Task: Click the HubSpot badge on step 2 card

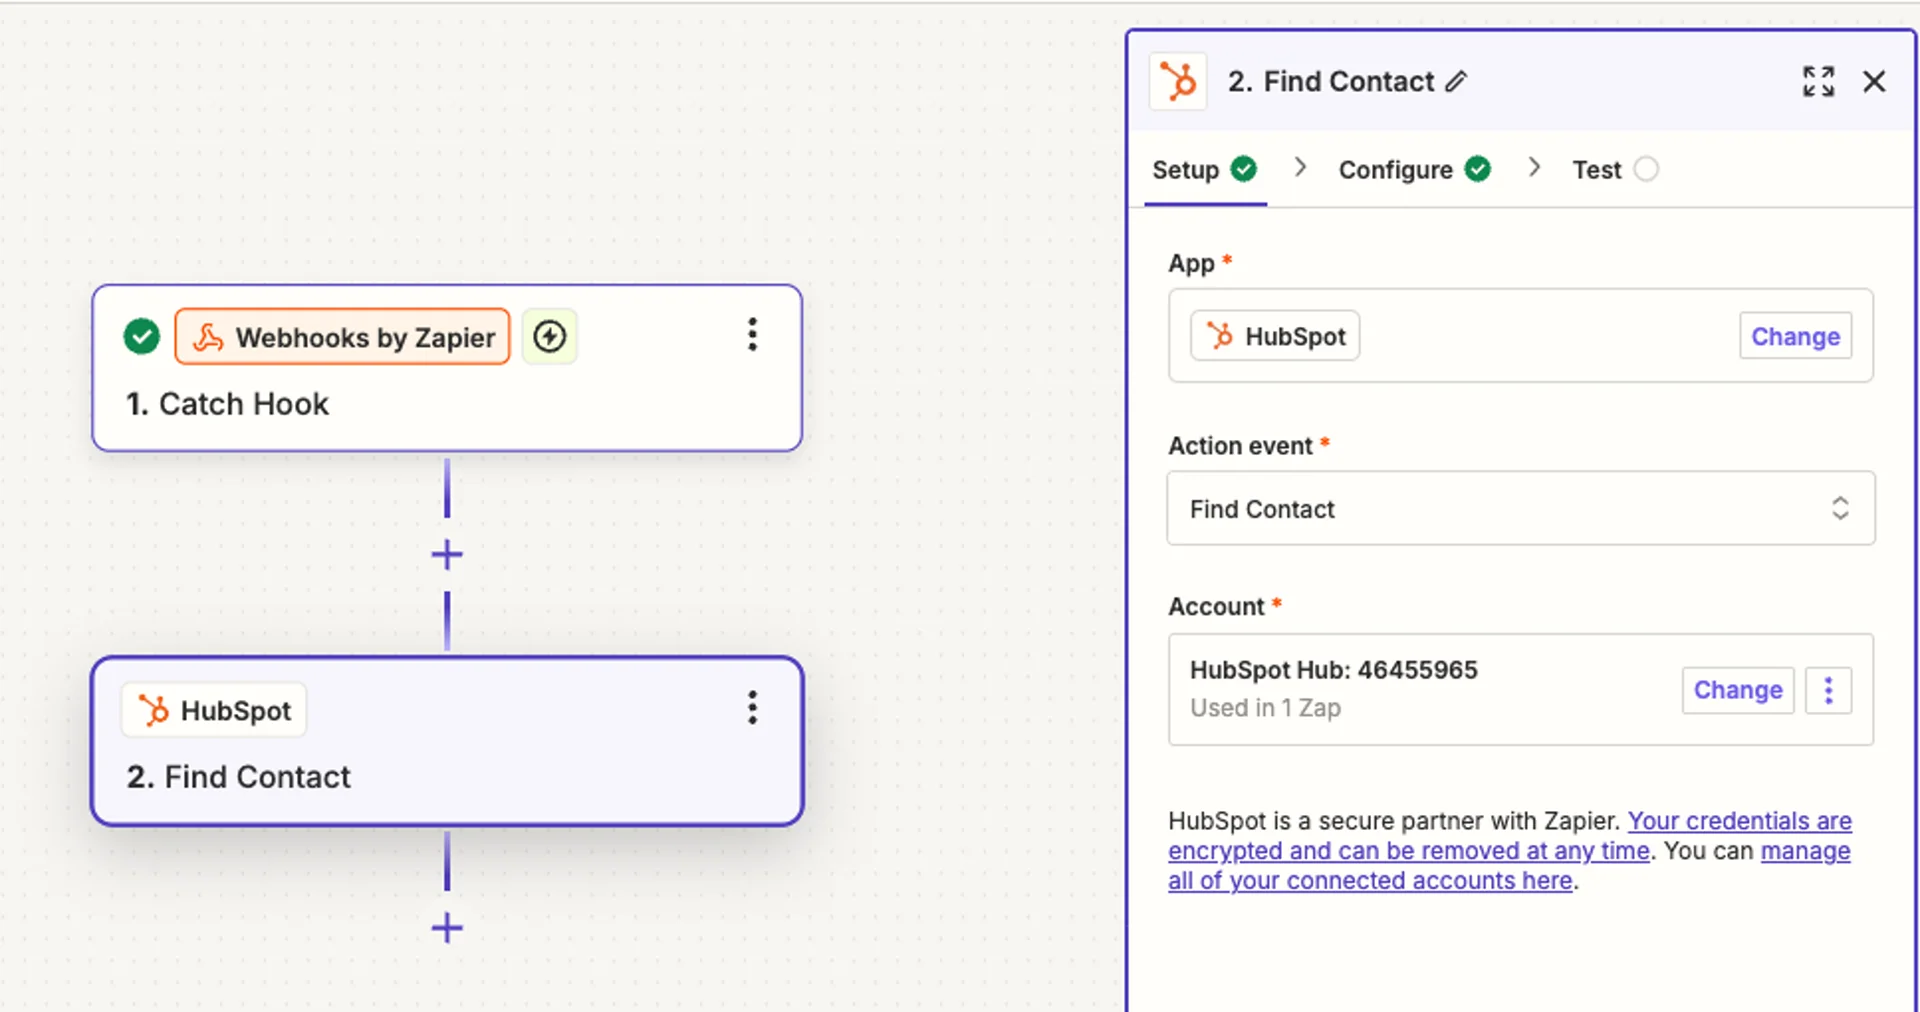Action: point(214,710)
